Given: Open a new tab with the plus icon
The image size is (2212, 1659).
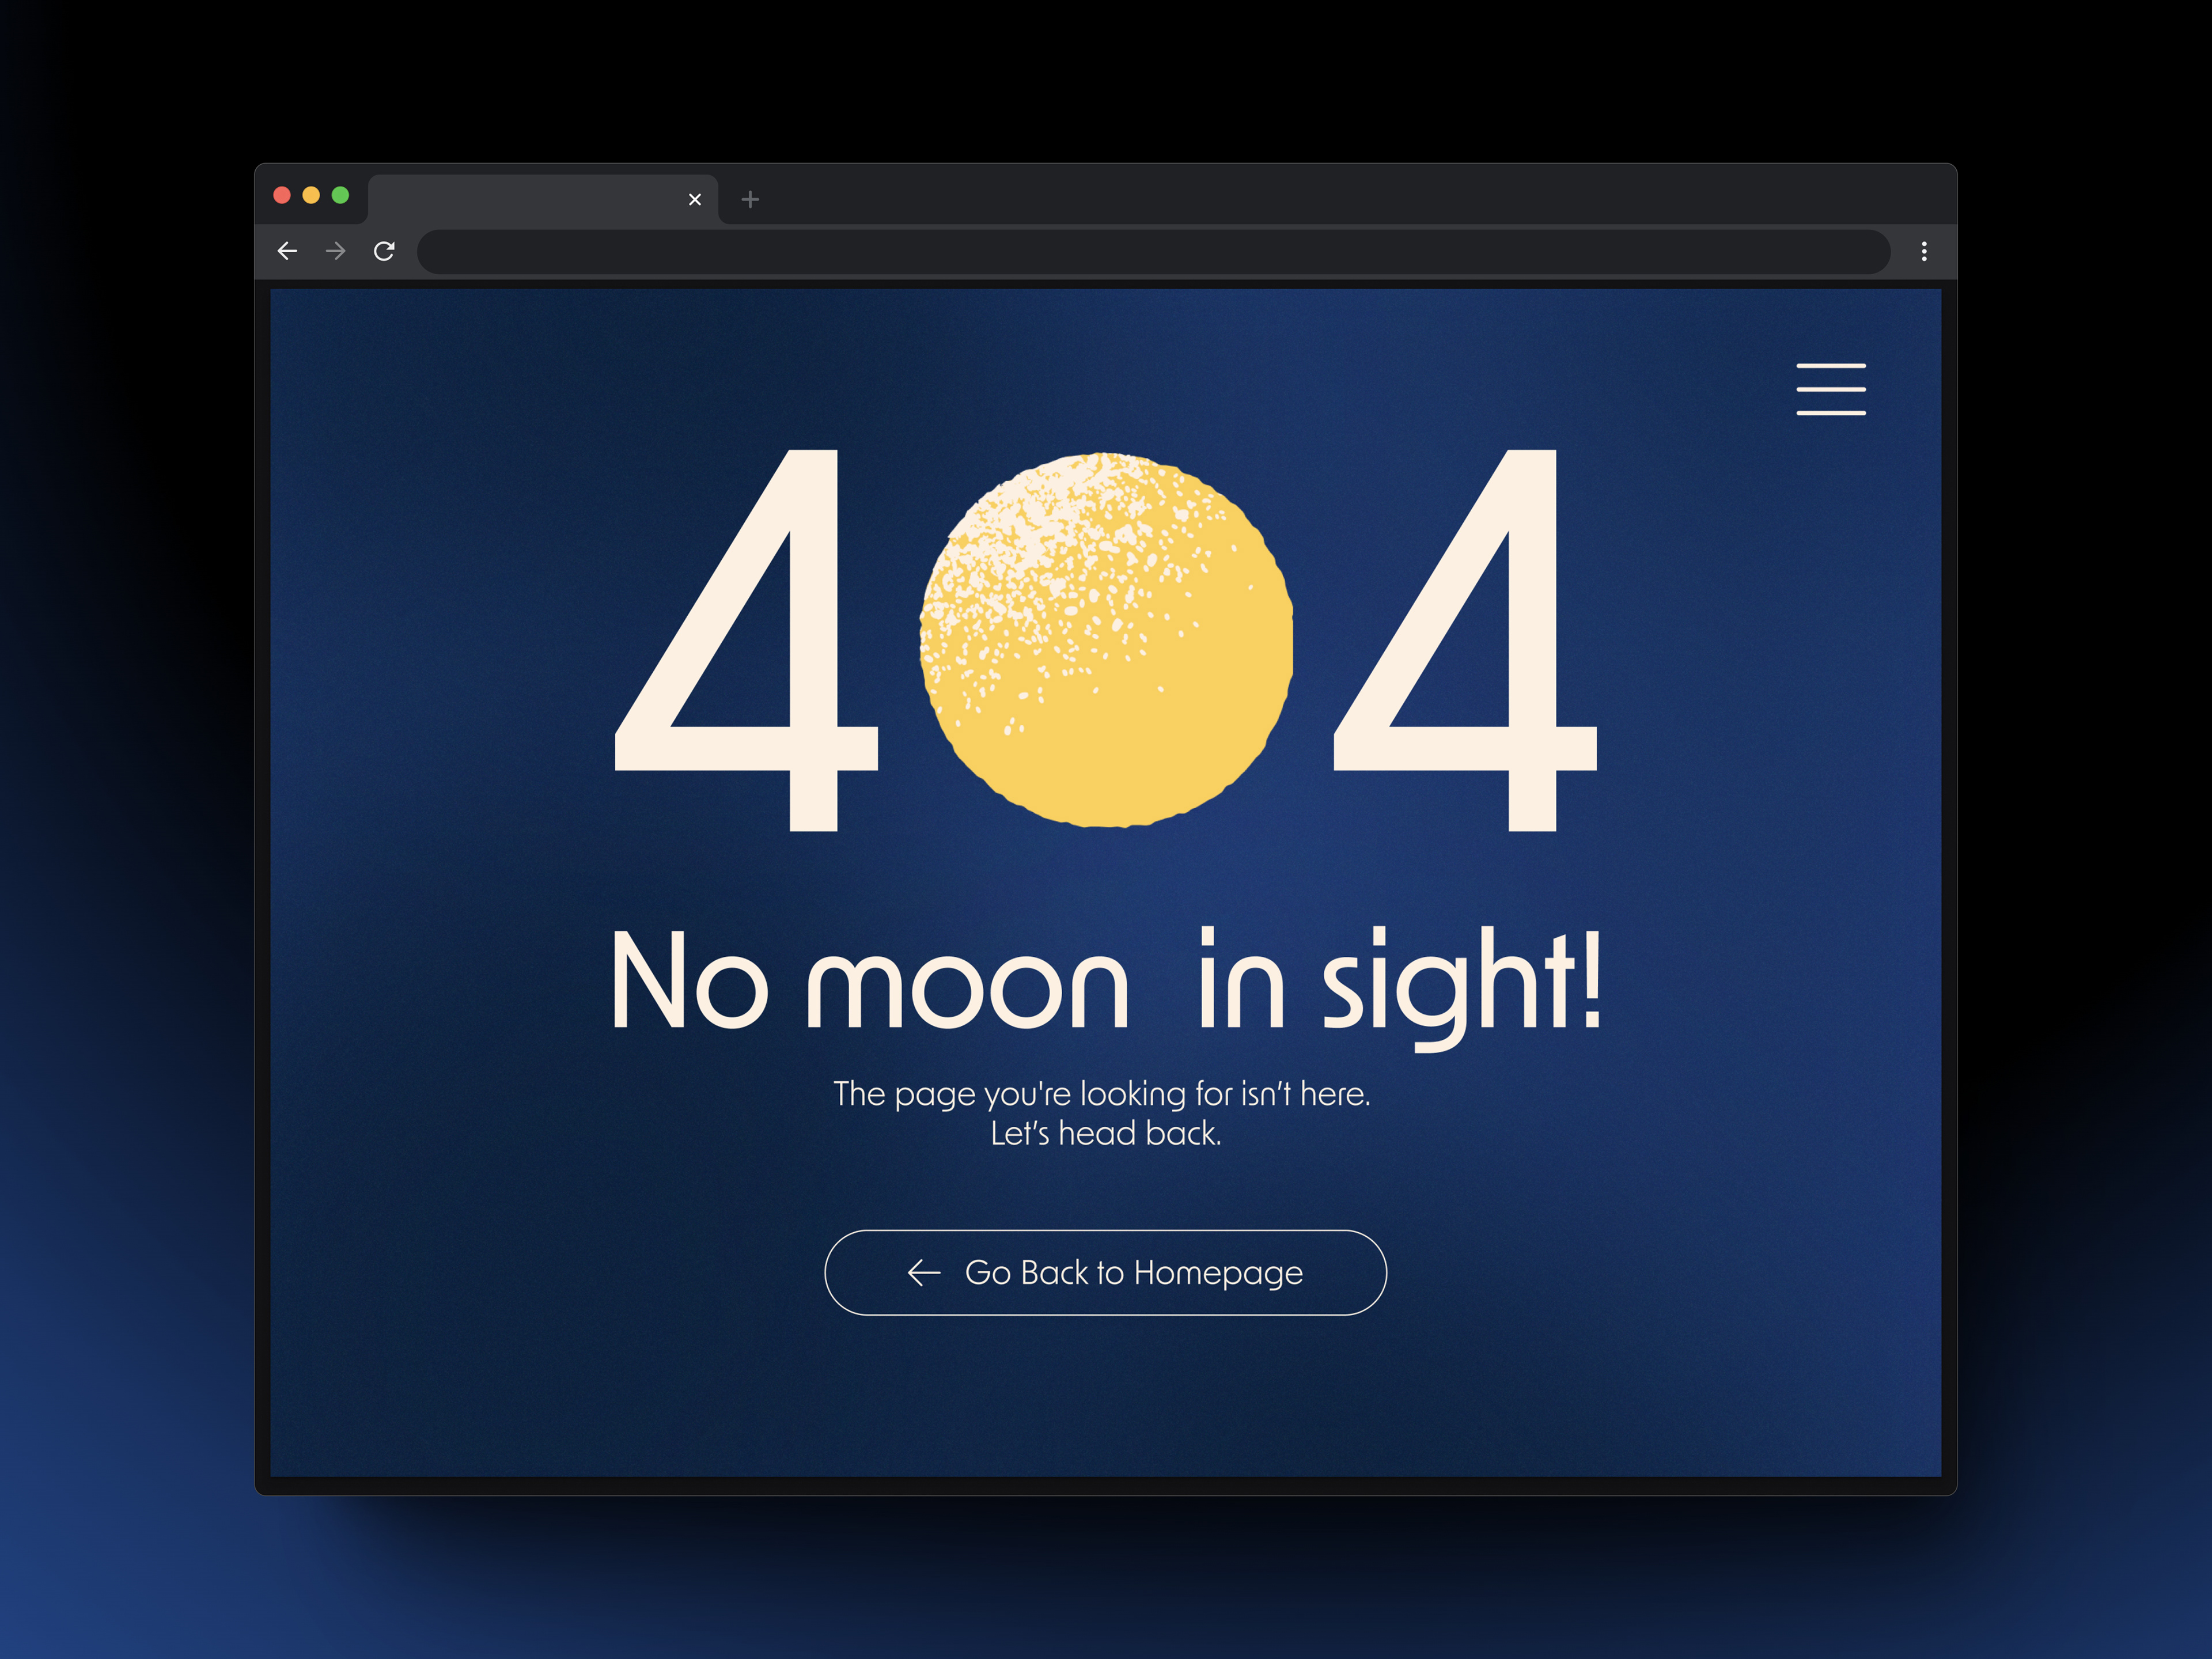Looking at the screenshot, I should coord(750,199).
